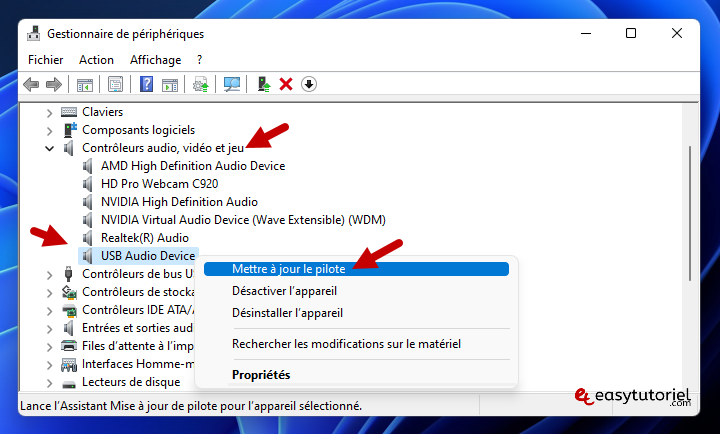Click the Contrôleurs de stockage icon

coord(69,292)
